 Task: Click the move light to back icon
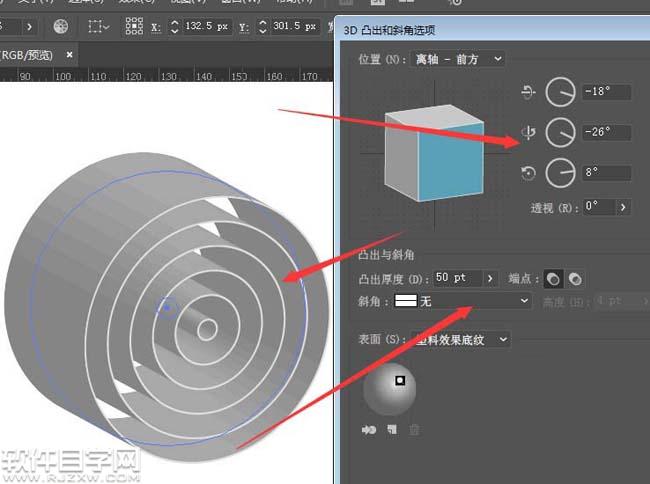(x=369, y=431)
